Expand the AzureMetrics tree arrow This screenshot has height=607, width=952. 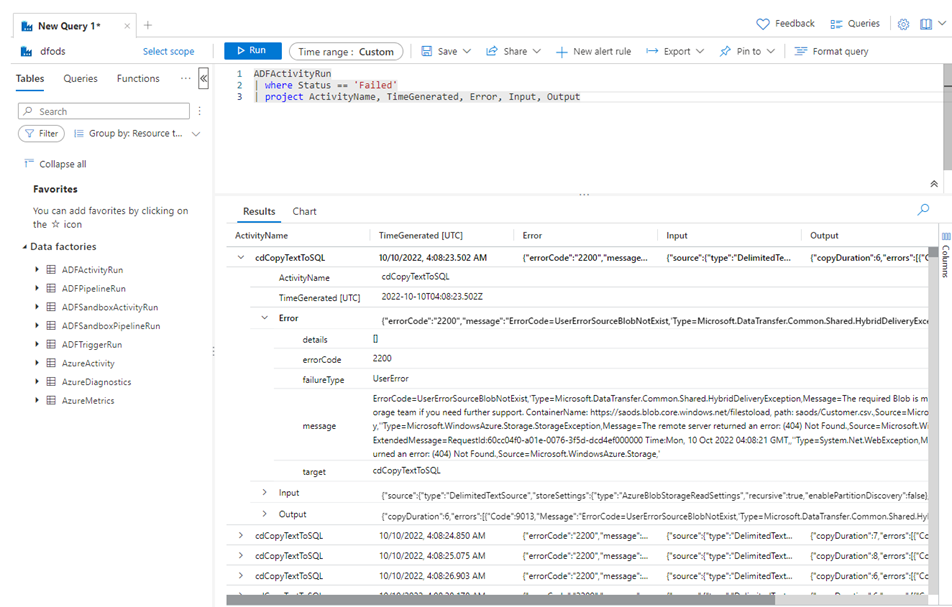coord(37,401)
